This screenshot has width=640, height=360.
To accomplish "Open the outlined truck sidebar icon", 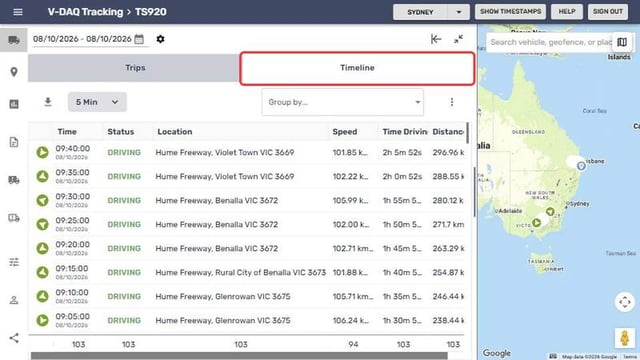I will point(14,218).
